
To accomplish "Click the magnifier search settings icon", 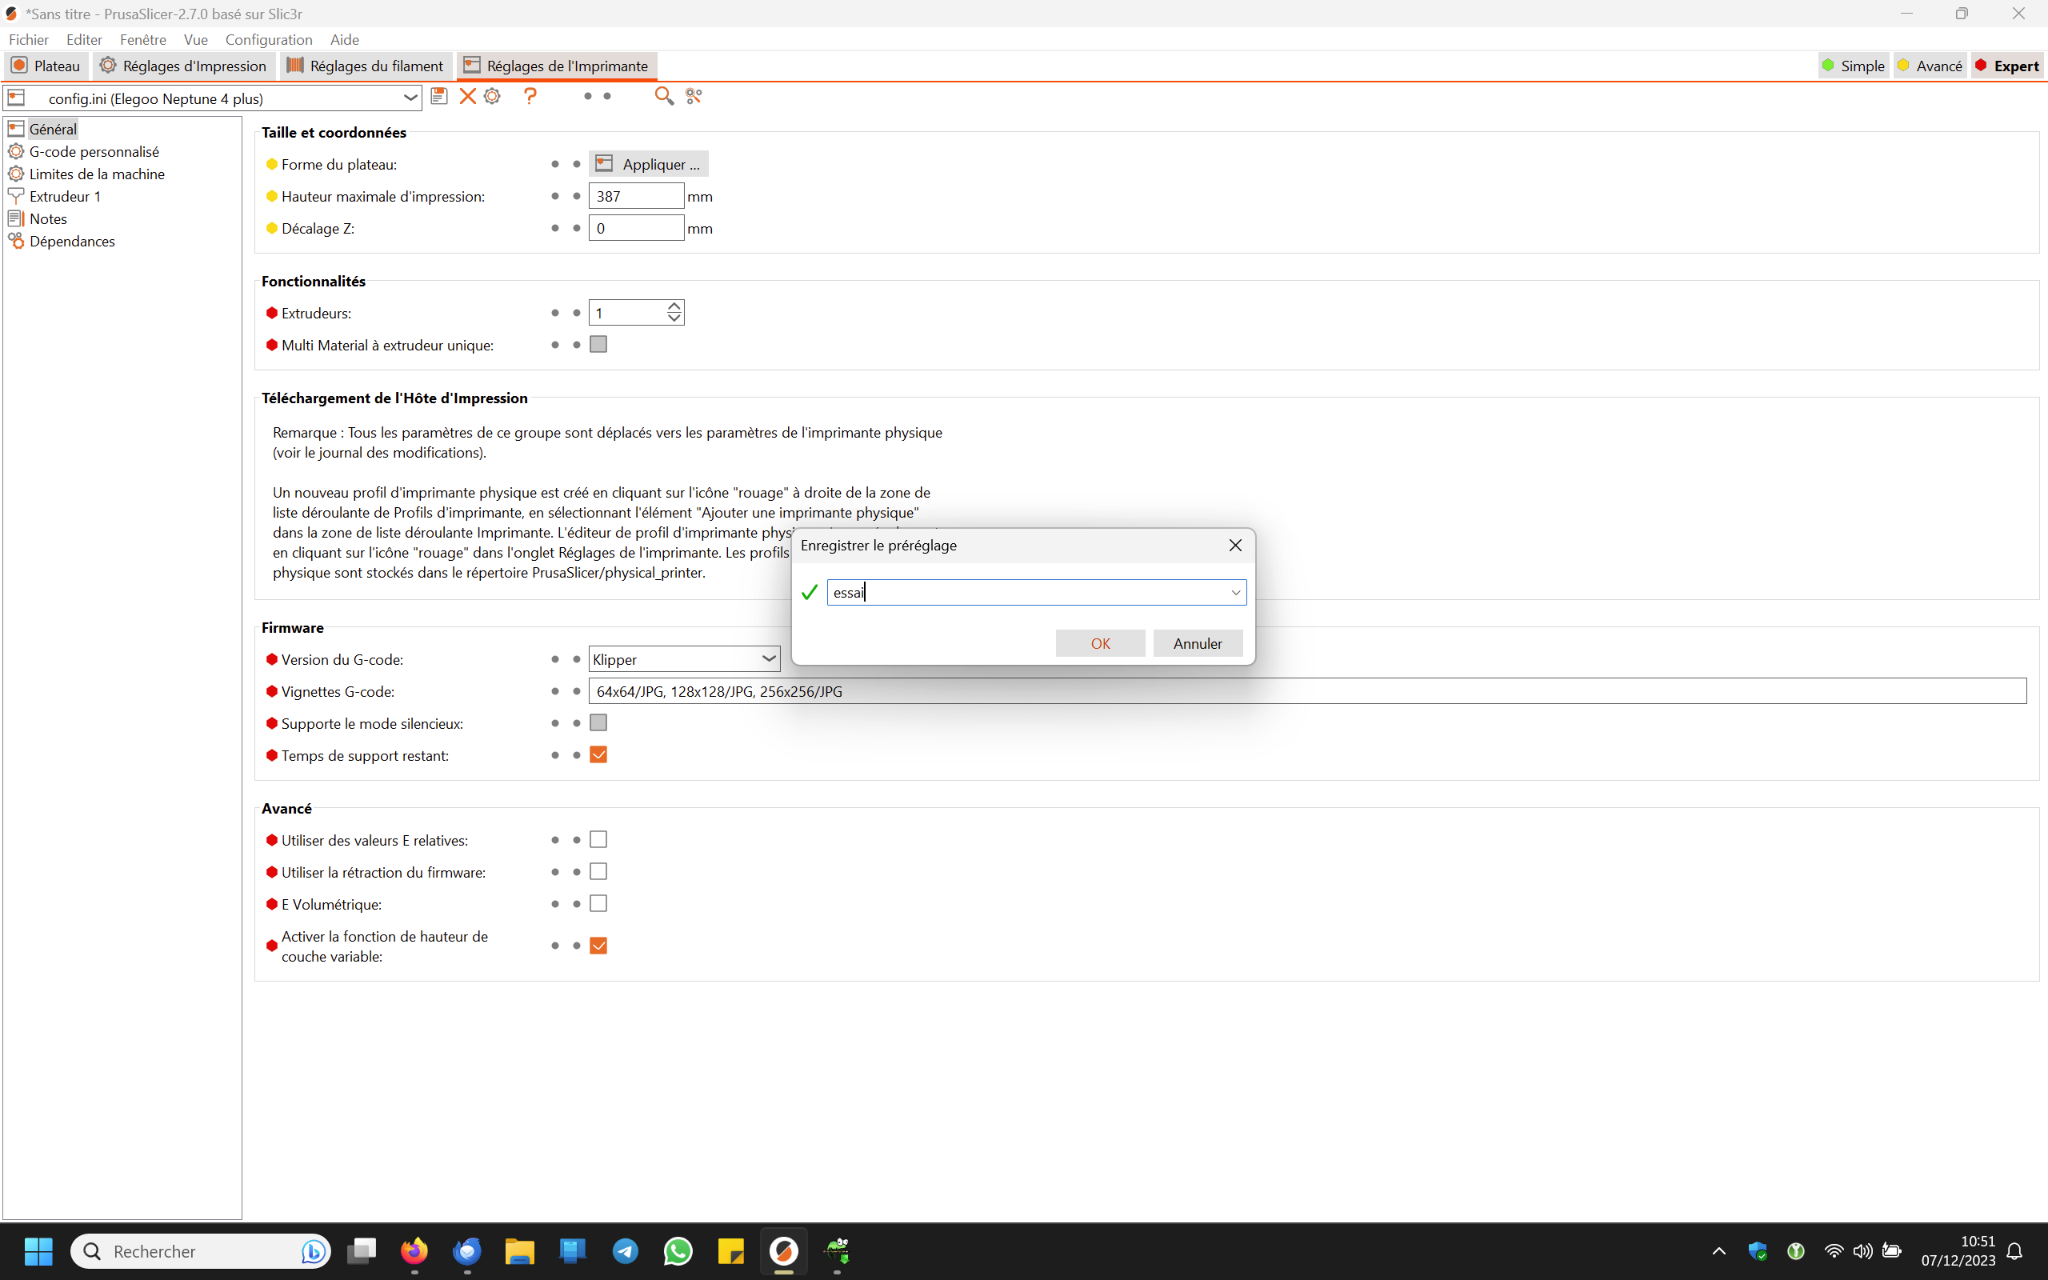I will (x=663, y=96).
